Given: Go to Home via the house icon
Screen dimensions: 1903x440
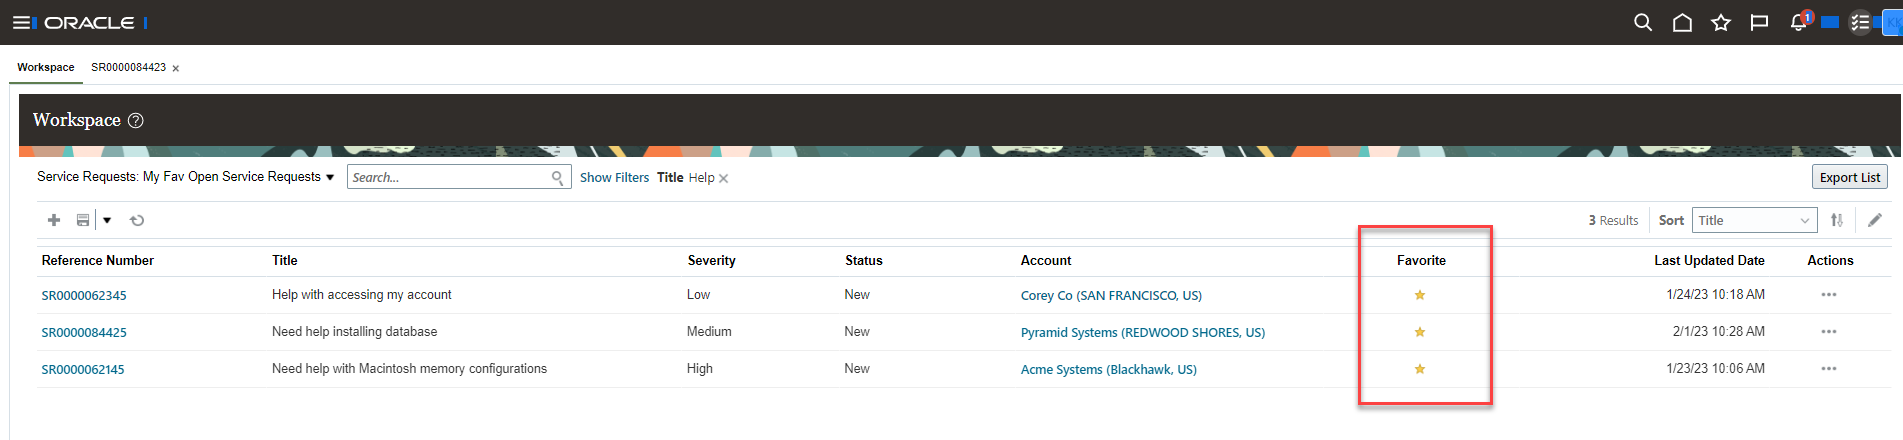Looking at the screenshot, I should (x=1682, y=22).
